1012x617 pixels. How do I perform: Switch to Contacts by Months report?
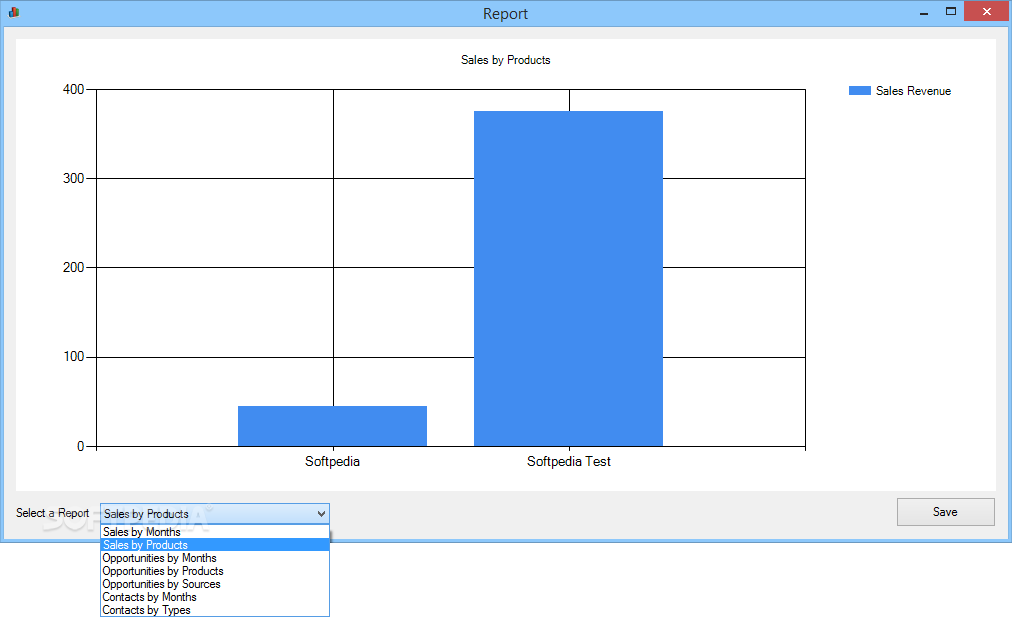(x=215, y=597)
